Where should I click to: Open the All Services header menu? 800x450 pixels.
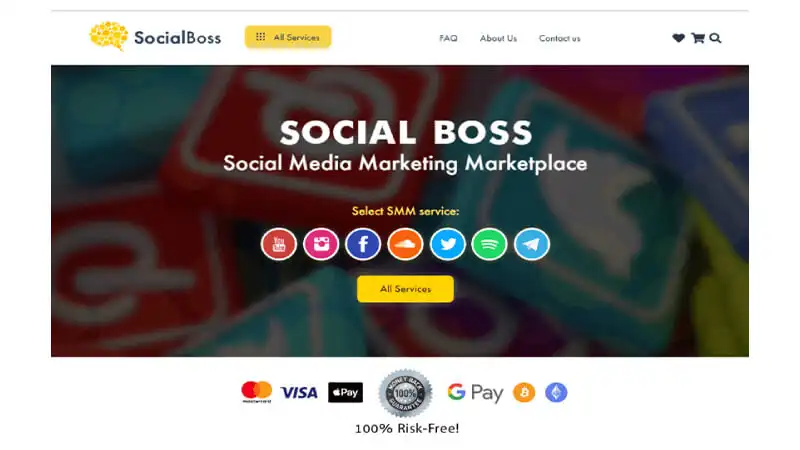point(288,37)
